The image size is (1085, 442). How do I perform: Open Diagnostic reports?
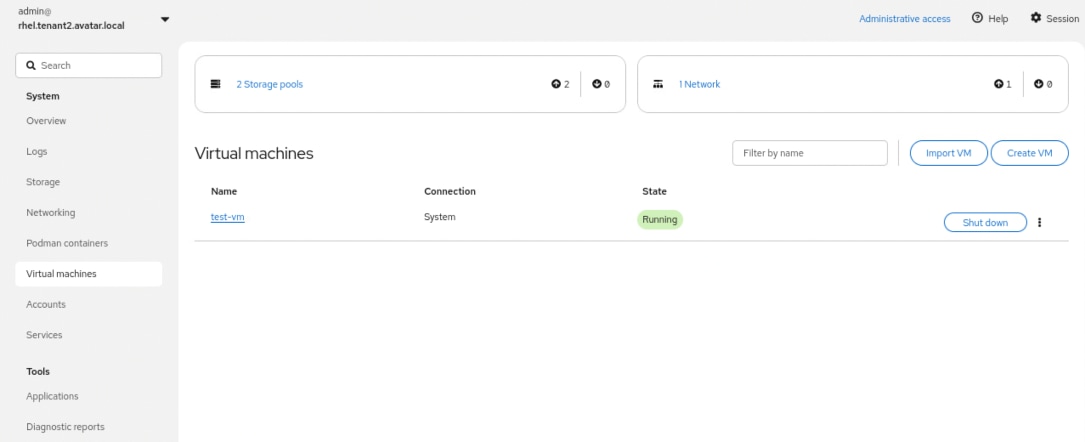(65, 427)
